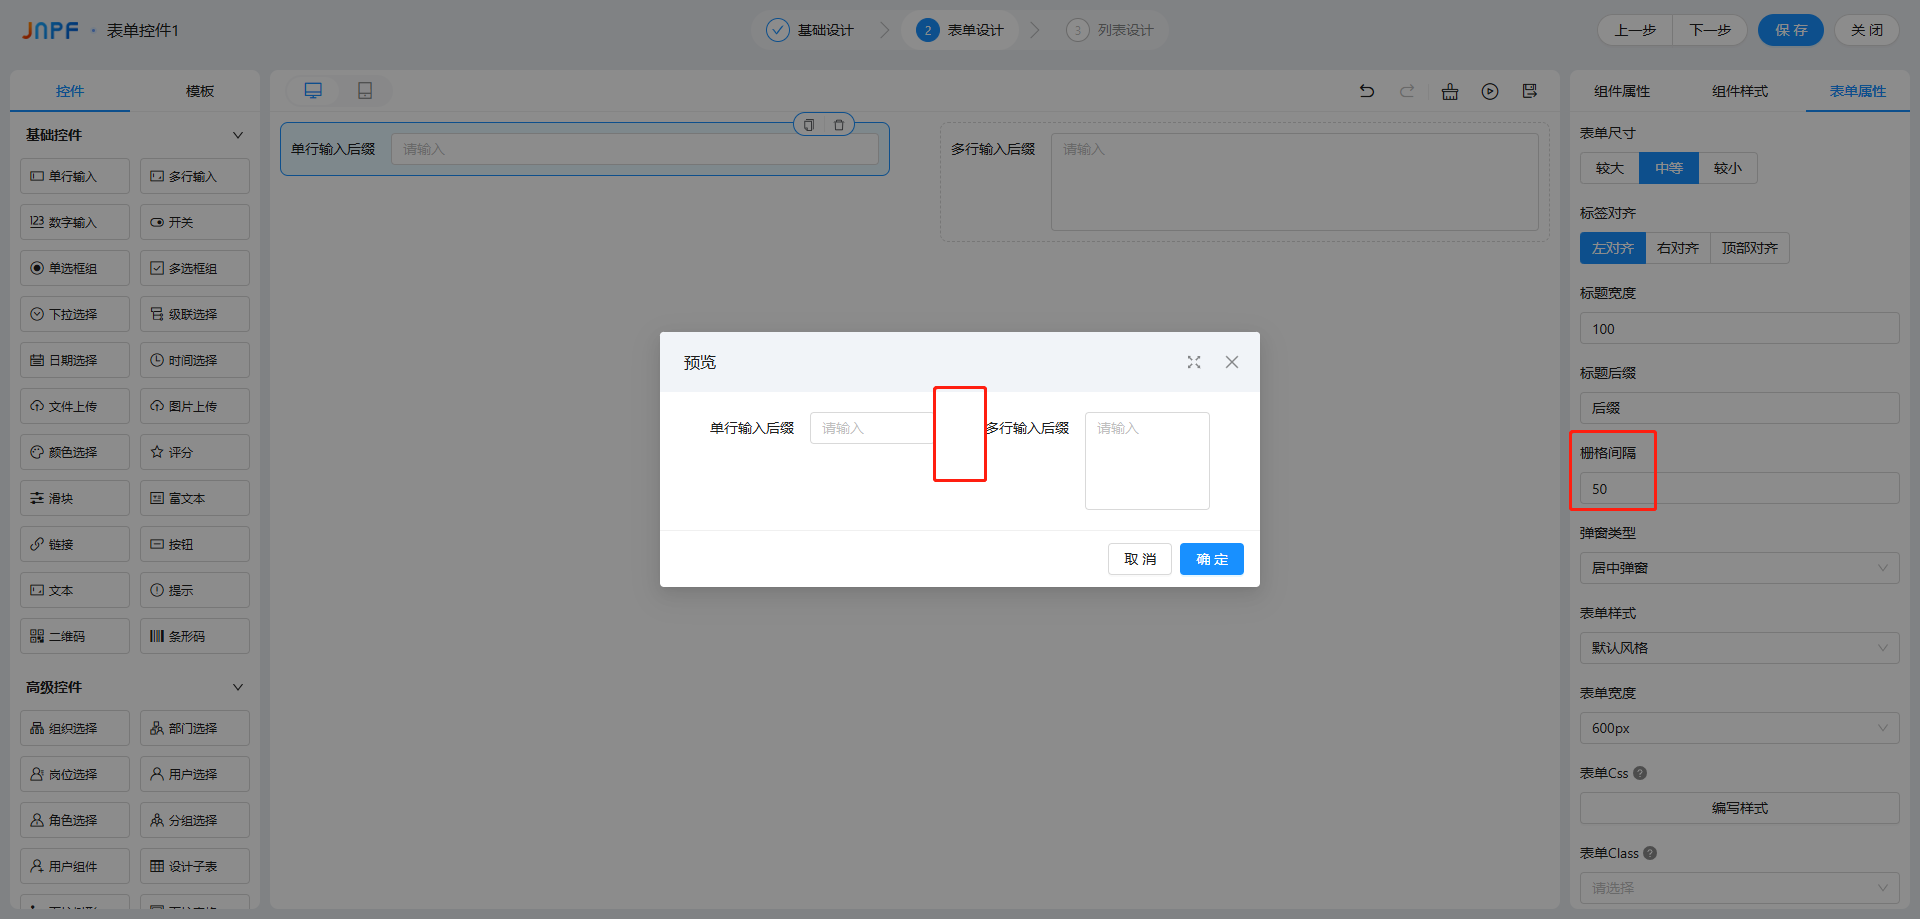The height and width of the screenshot is (919, 1920).
Task: Click the redo arrow icon
Action: click(1407, 91)
